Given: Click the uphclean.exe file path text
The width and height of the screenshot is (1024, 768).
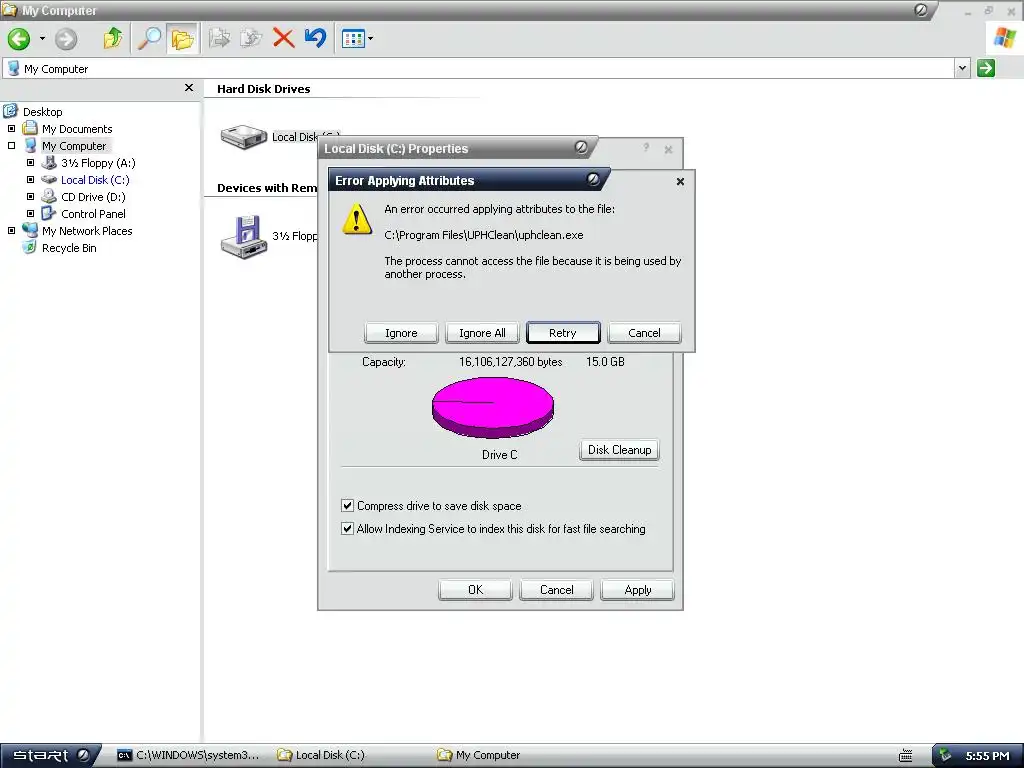Looking at the screenshot, I should tap(484, 235).
